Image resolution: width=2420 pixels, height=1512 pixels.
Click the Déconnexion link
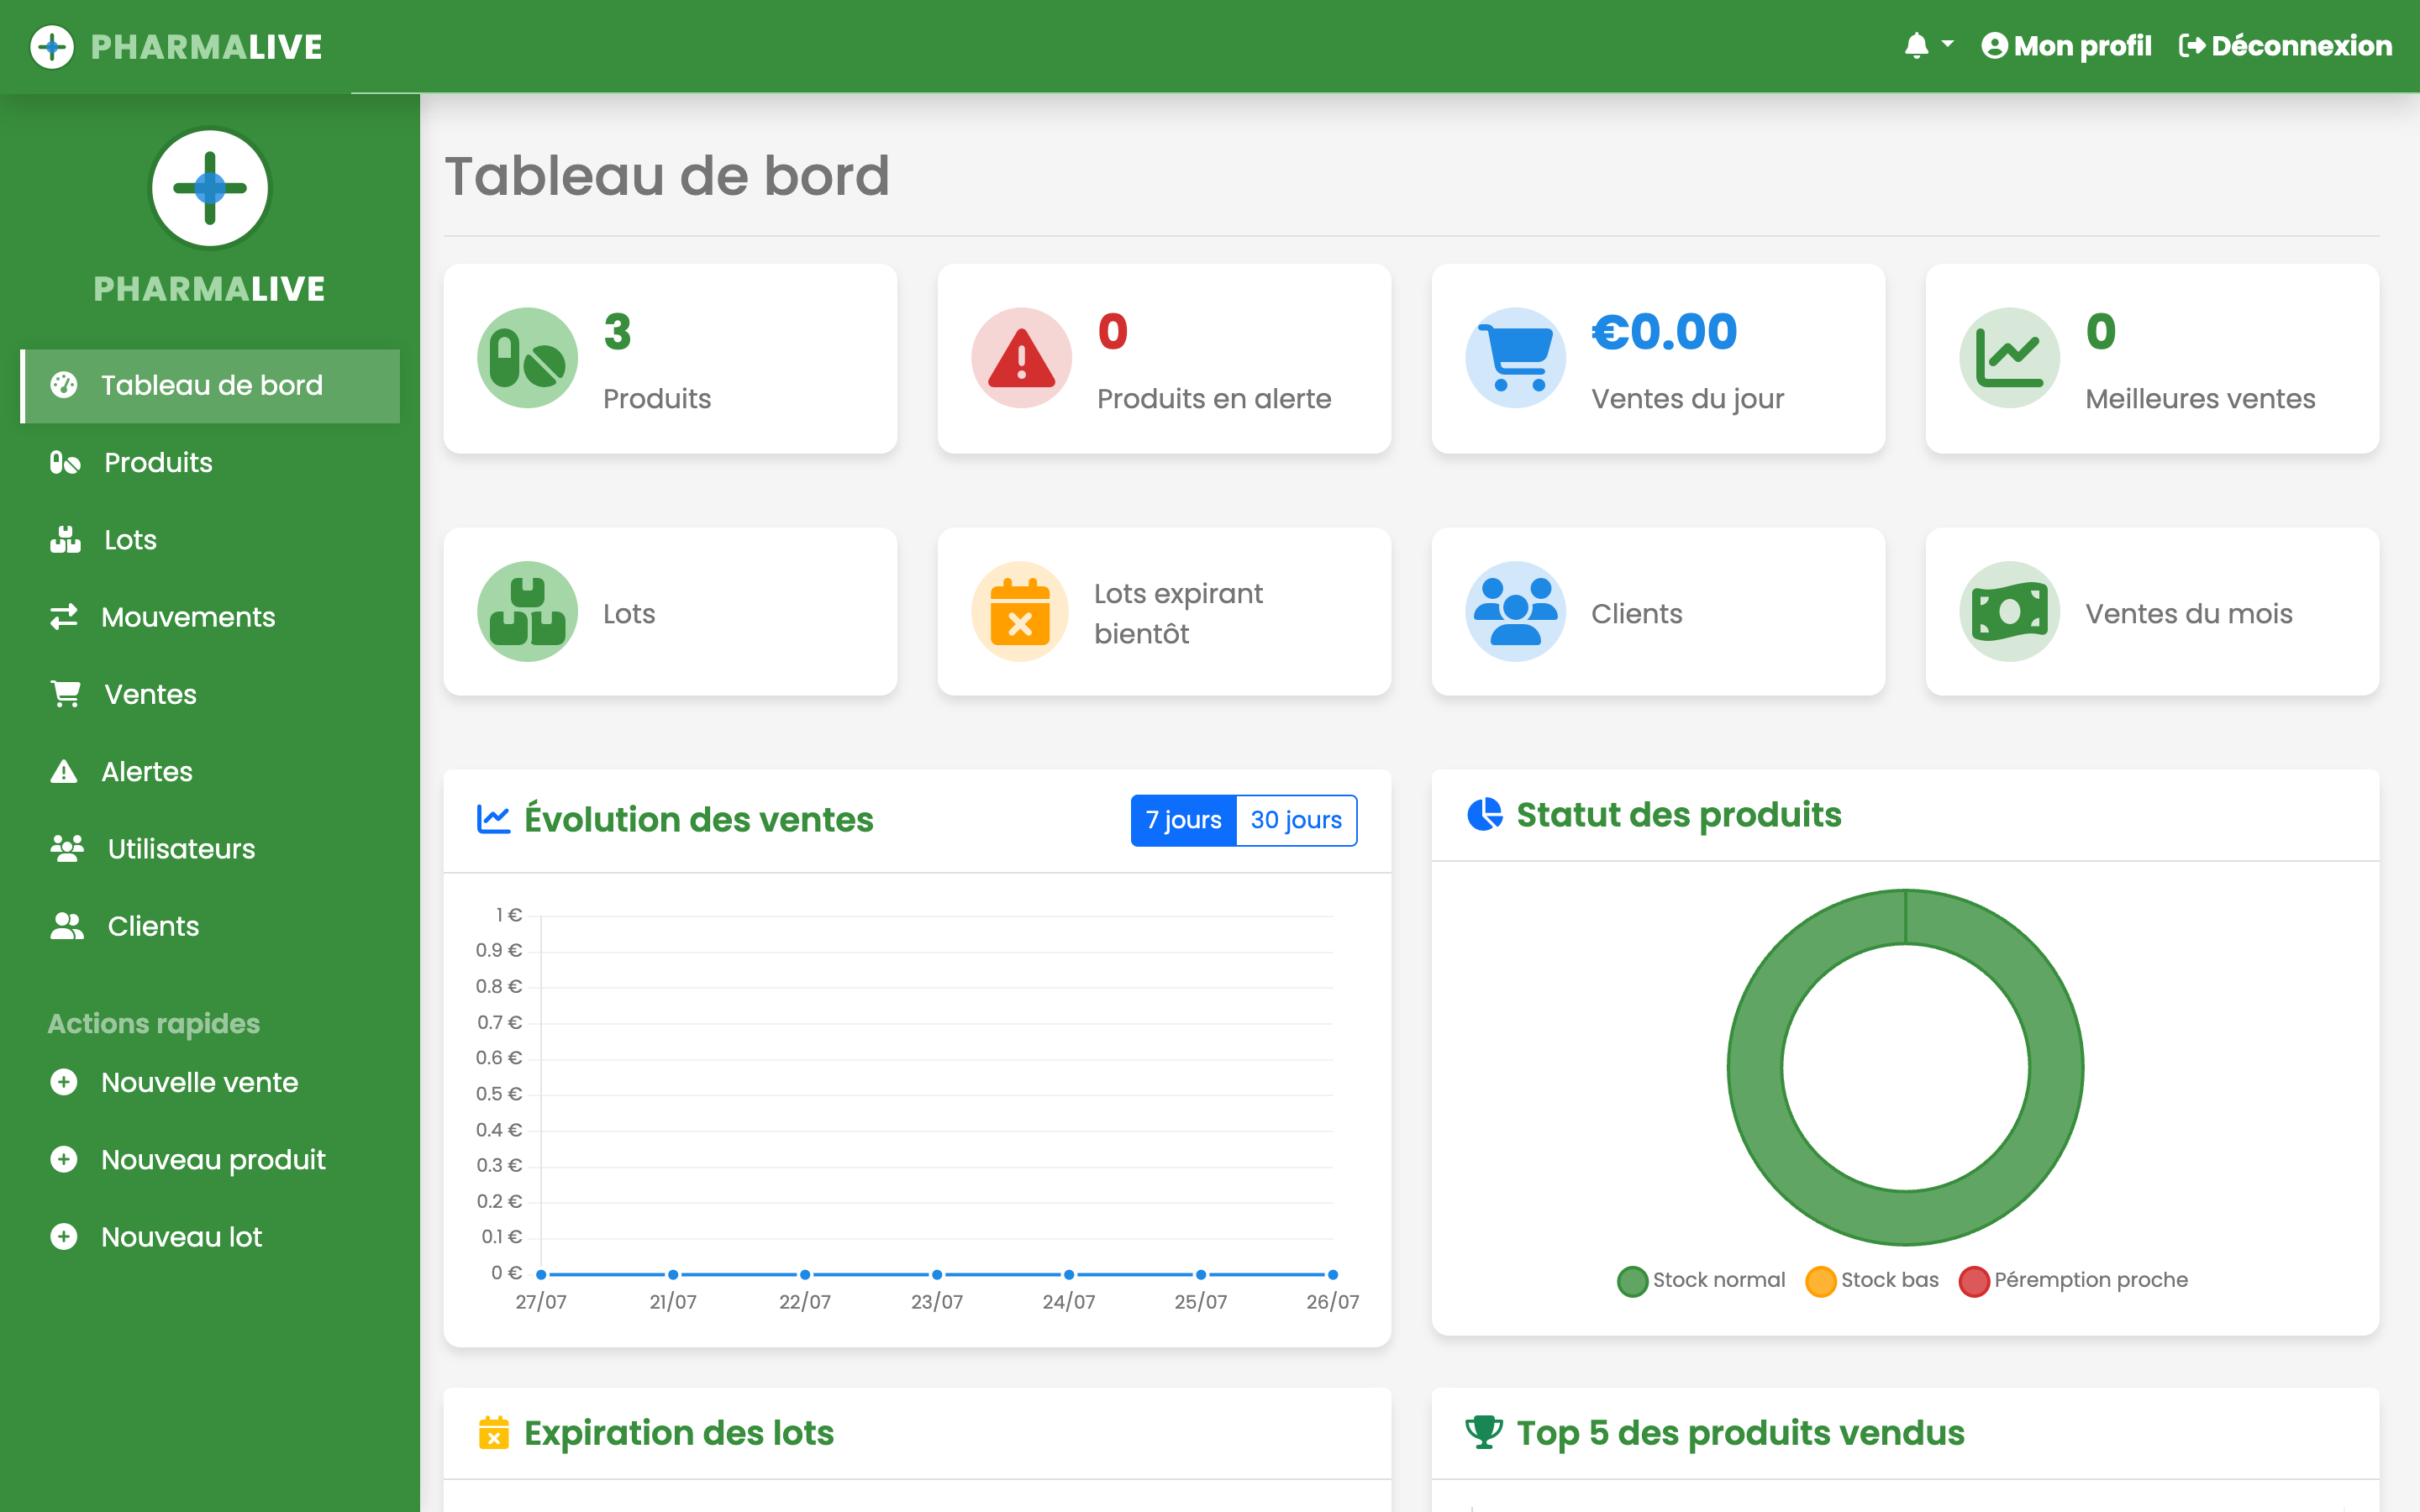2285,46
